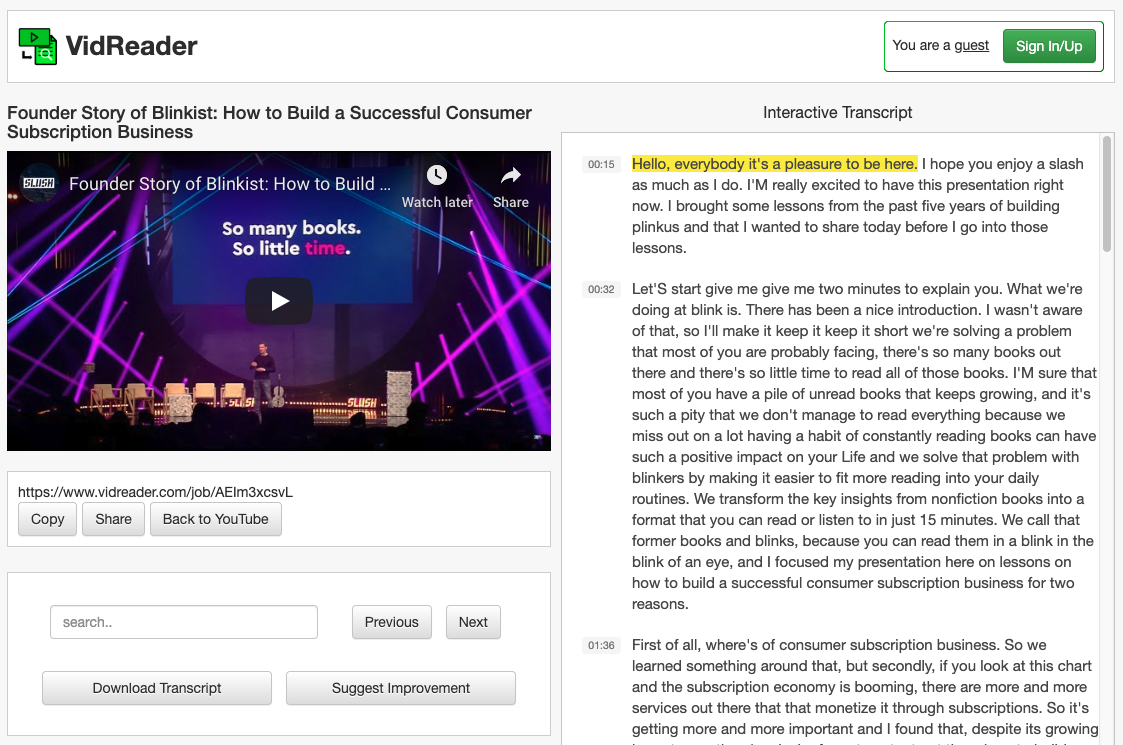Screen dimensions: 1123x745
Task: Jump to timestamp 01:36
Action: 601,645
